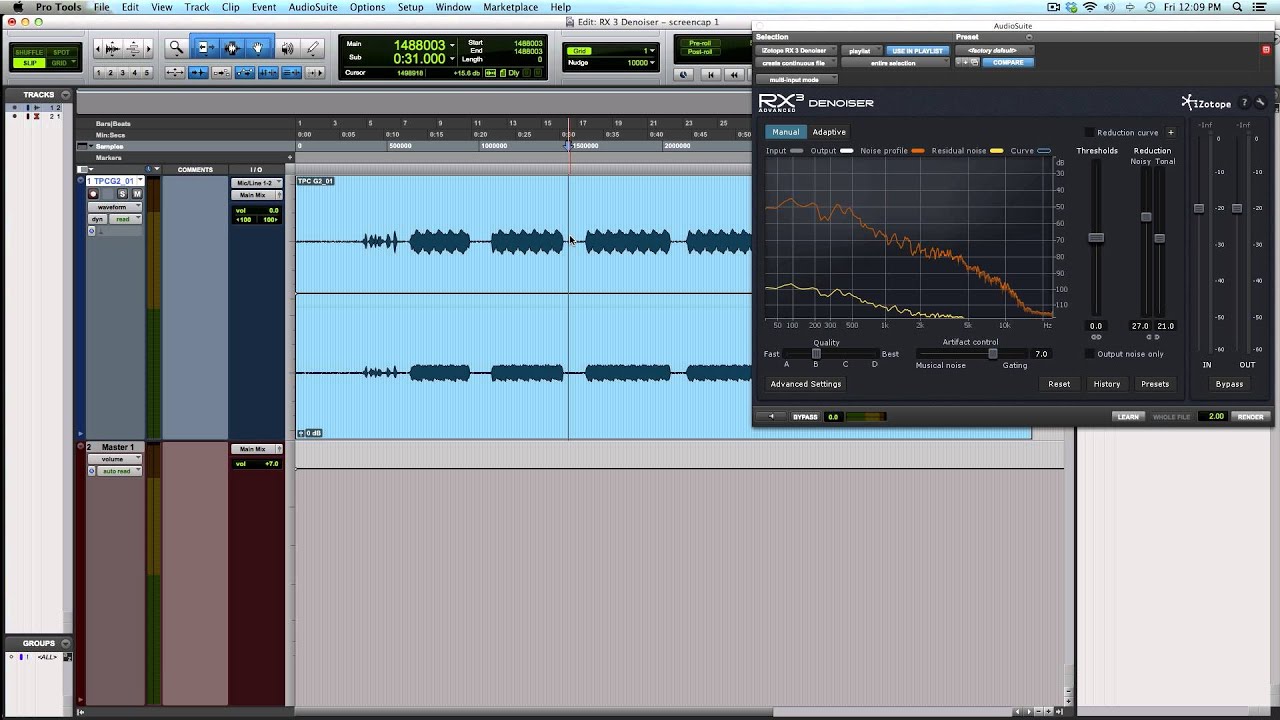The width and height of the screenshot is (1280, 720).
Task: Toggle Link Timeline and Edit Selection
Action: (x=268, y=73)
